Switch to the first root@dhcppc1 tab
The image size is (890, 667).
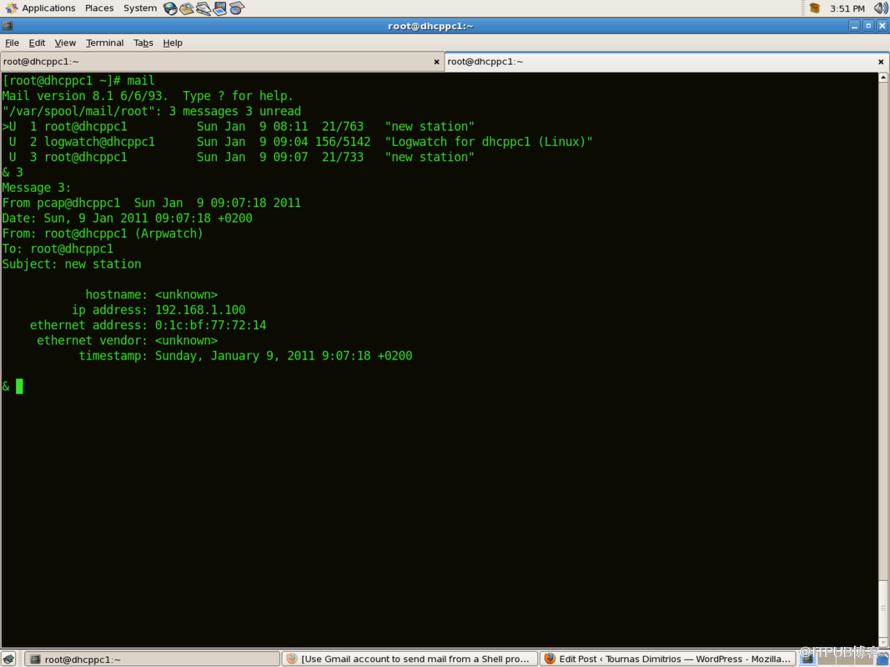[221, 61]
